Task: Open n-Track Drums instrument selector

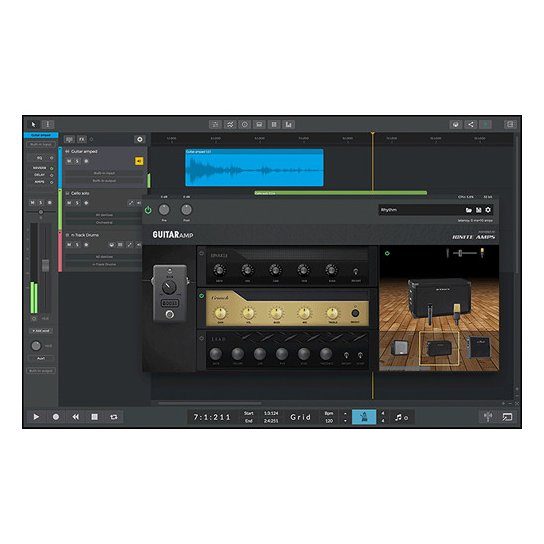Action: pyautogui.click(x=104, y=264)
